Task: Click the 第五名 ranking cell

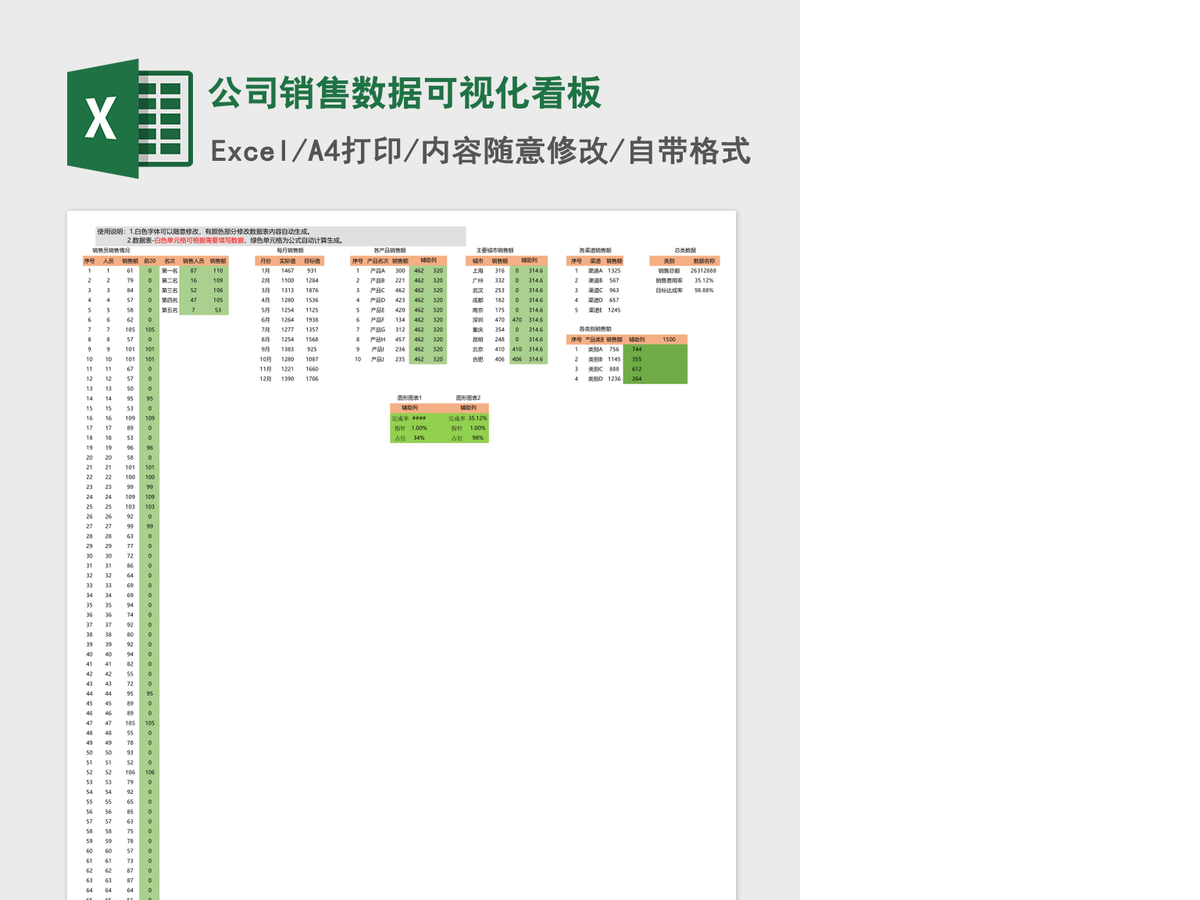Action: pos(169,310)
